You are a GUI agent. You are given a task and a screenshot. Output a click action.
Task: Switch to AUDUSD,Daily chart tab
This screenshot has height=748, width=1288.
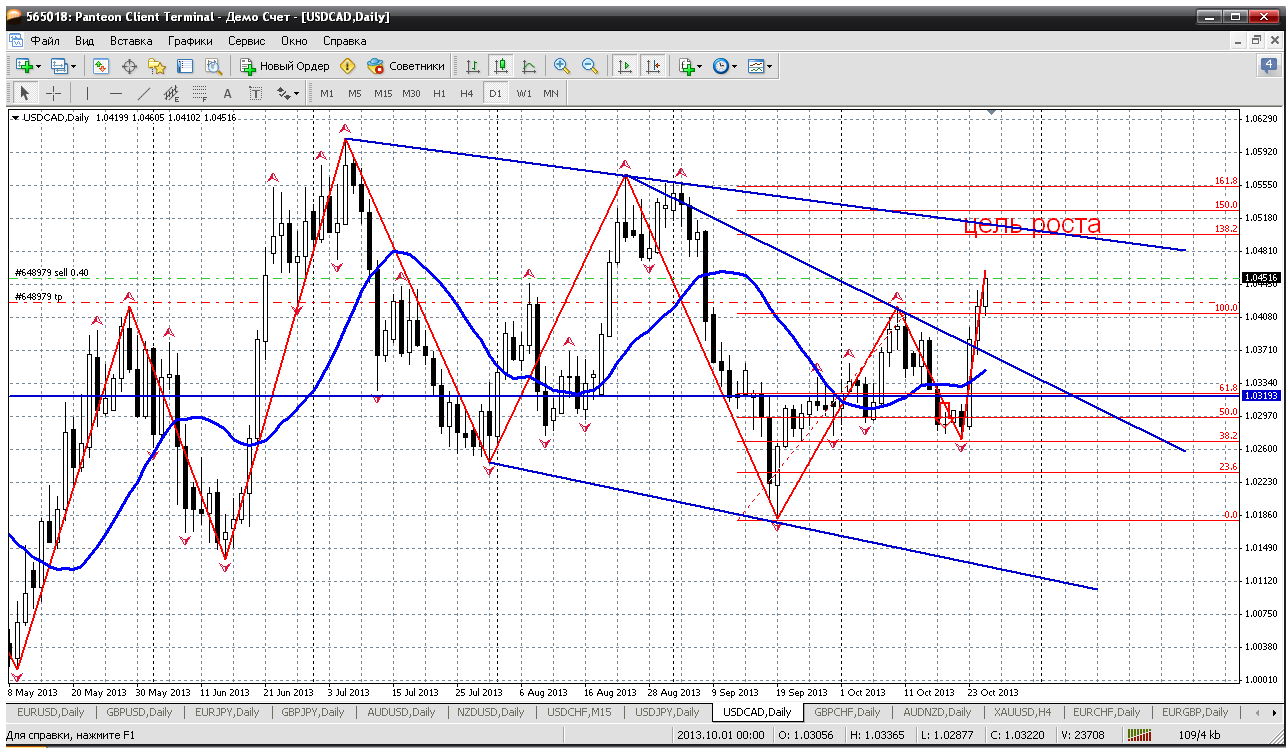coord(401,712)
